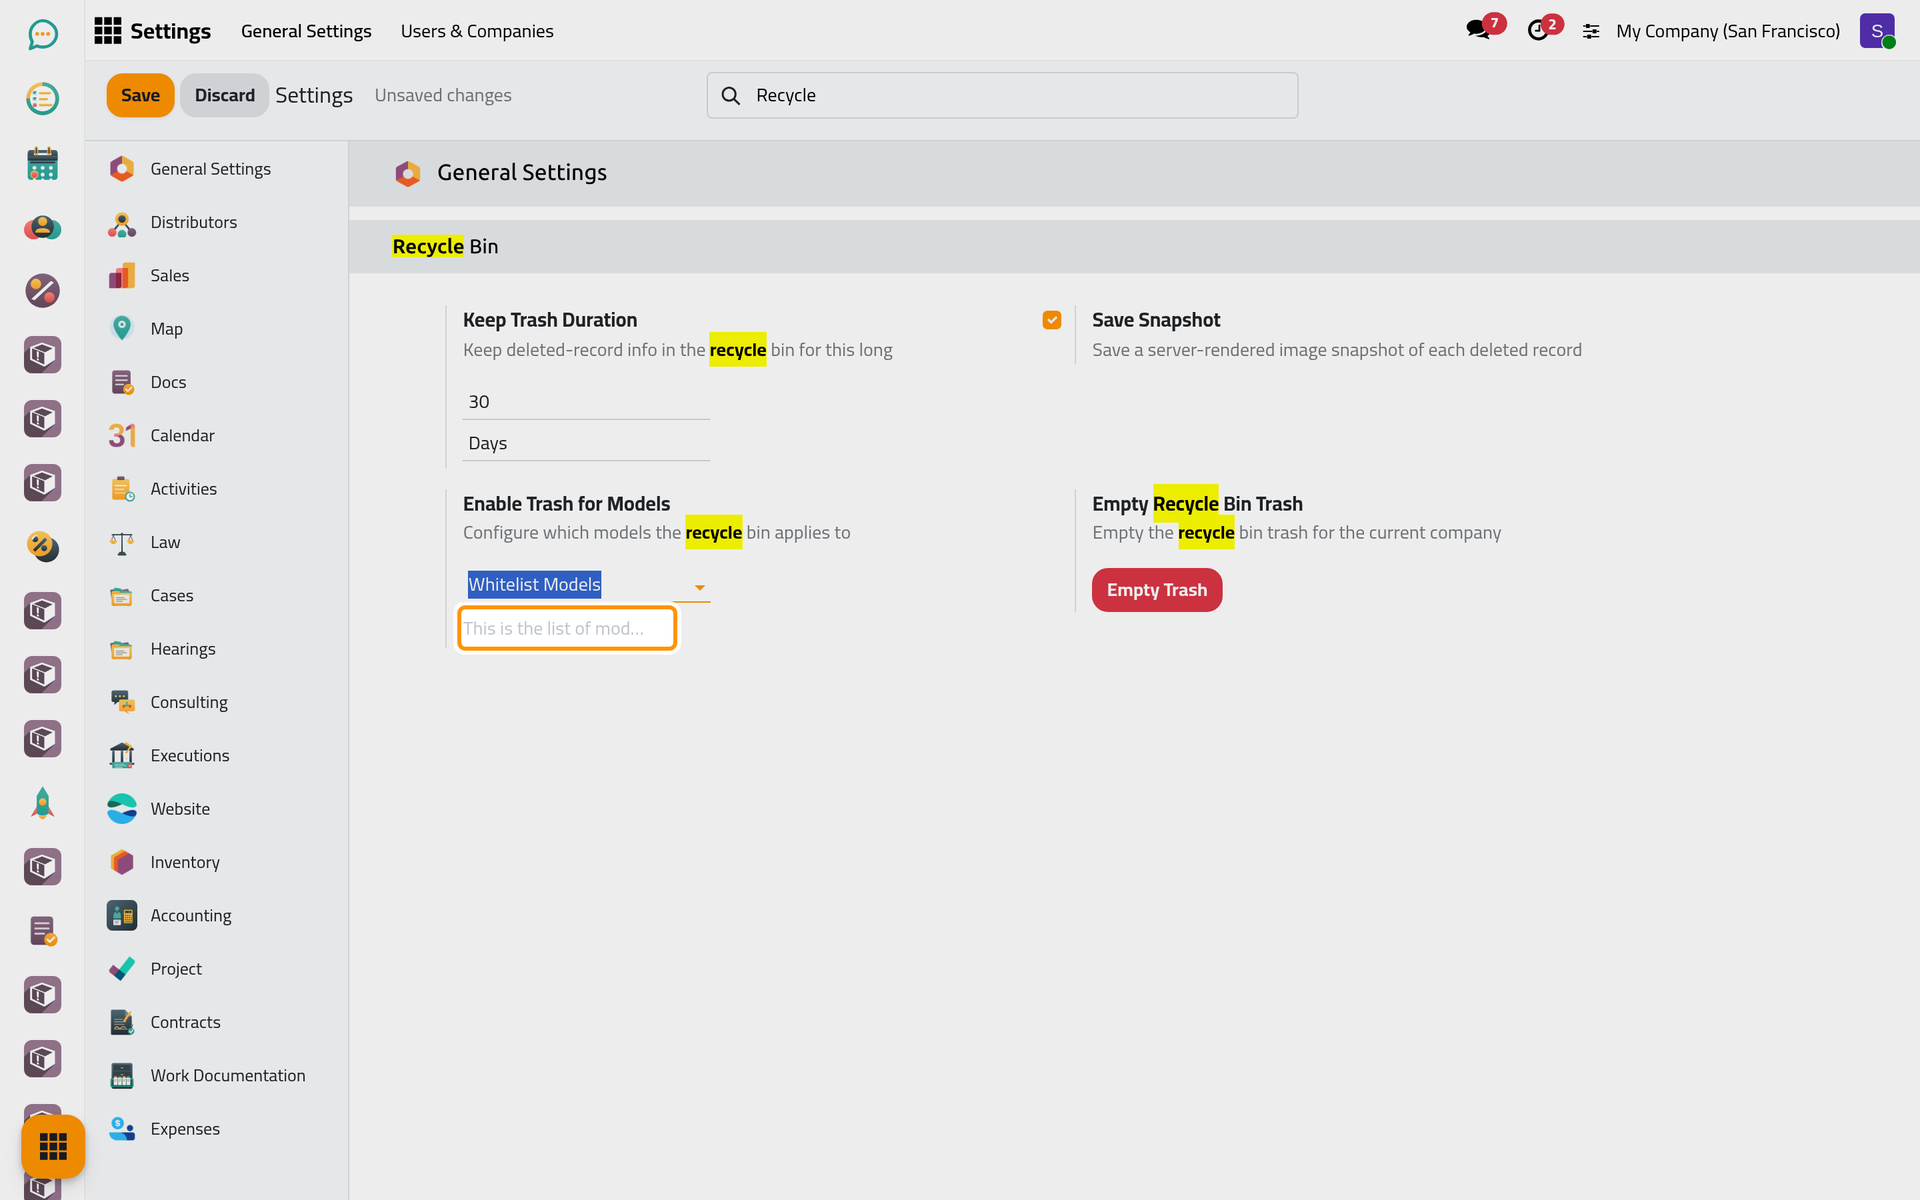The image size is (1920, 1200).
Task: Click the model list input field
Action: 567,628
